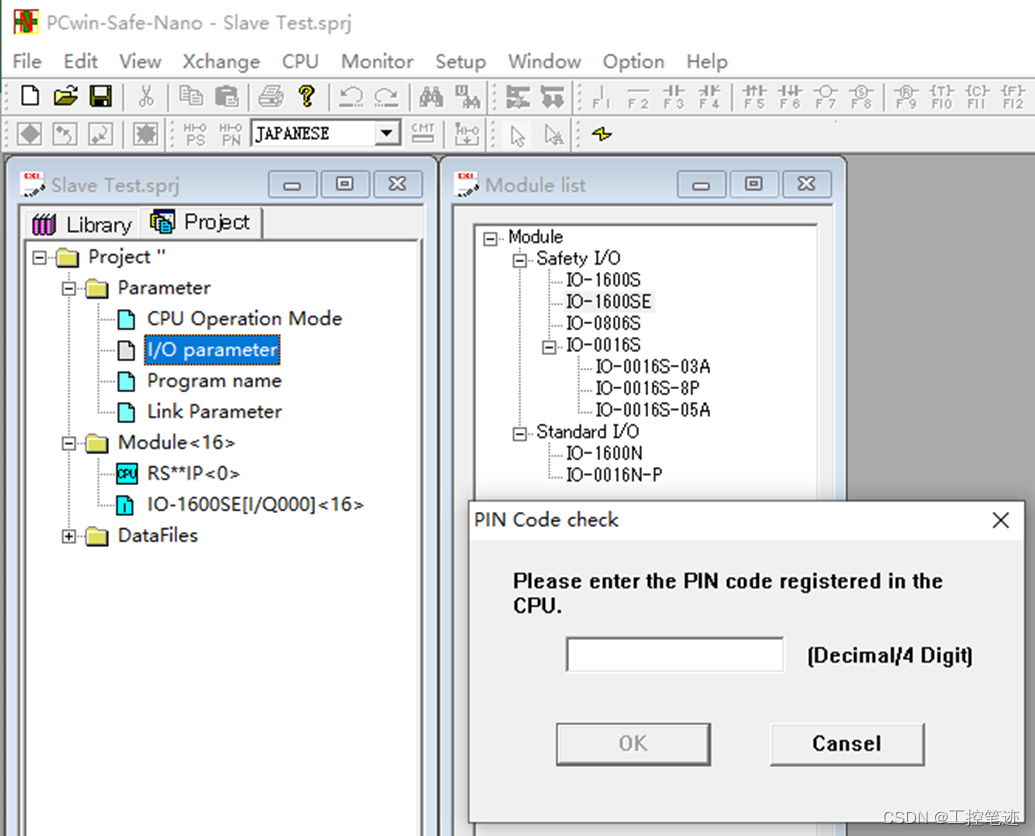Click the PIN code entry field
The image size is (1035, 836).
pyautogui.click(x=674, y=654)
